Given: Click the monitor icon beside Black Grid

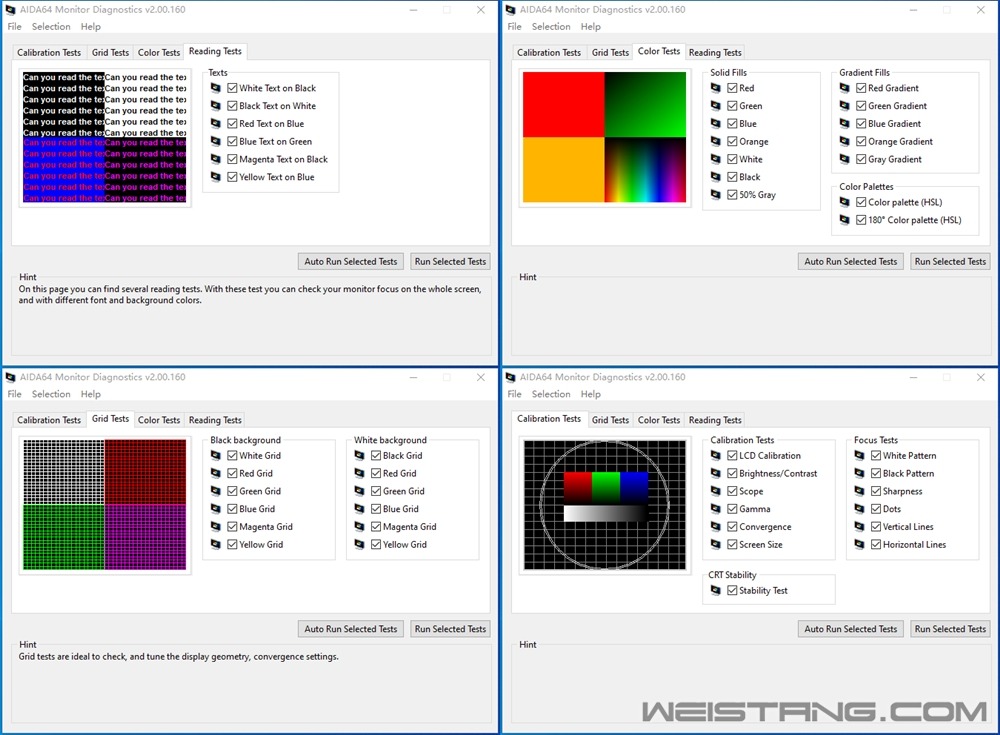Looking at the screenshot, I should [359, 456].
